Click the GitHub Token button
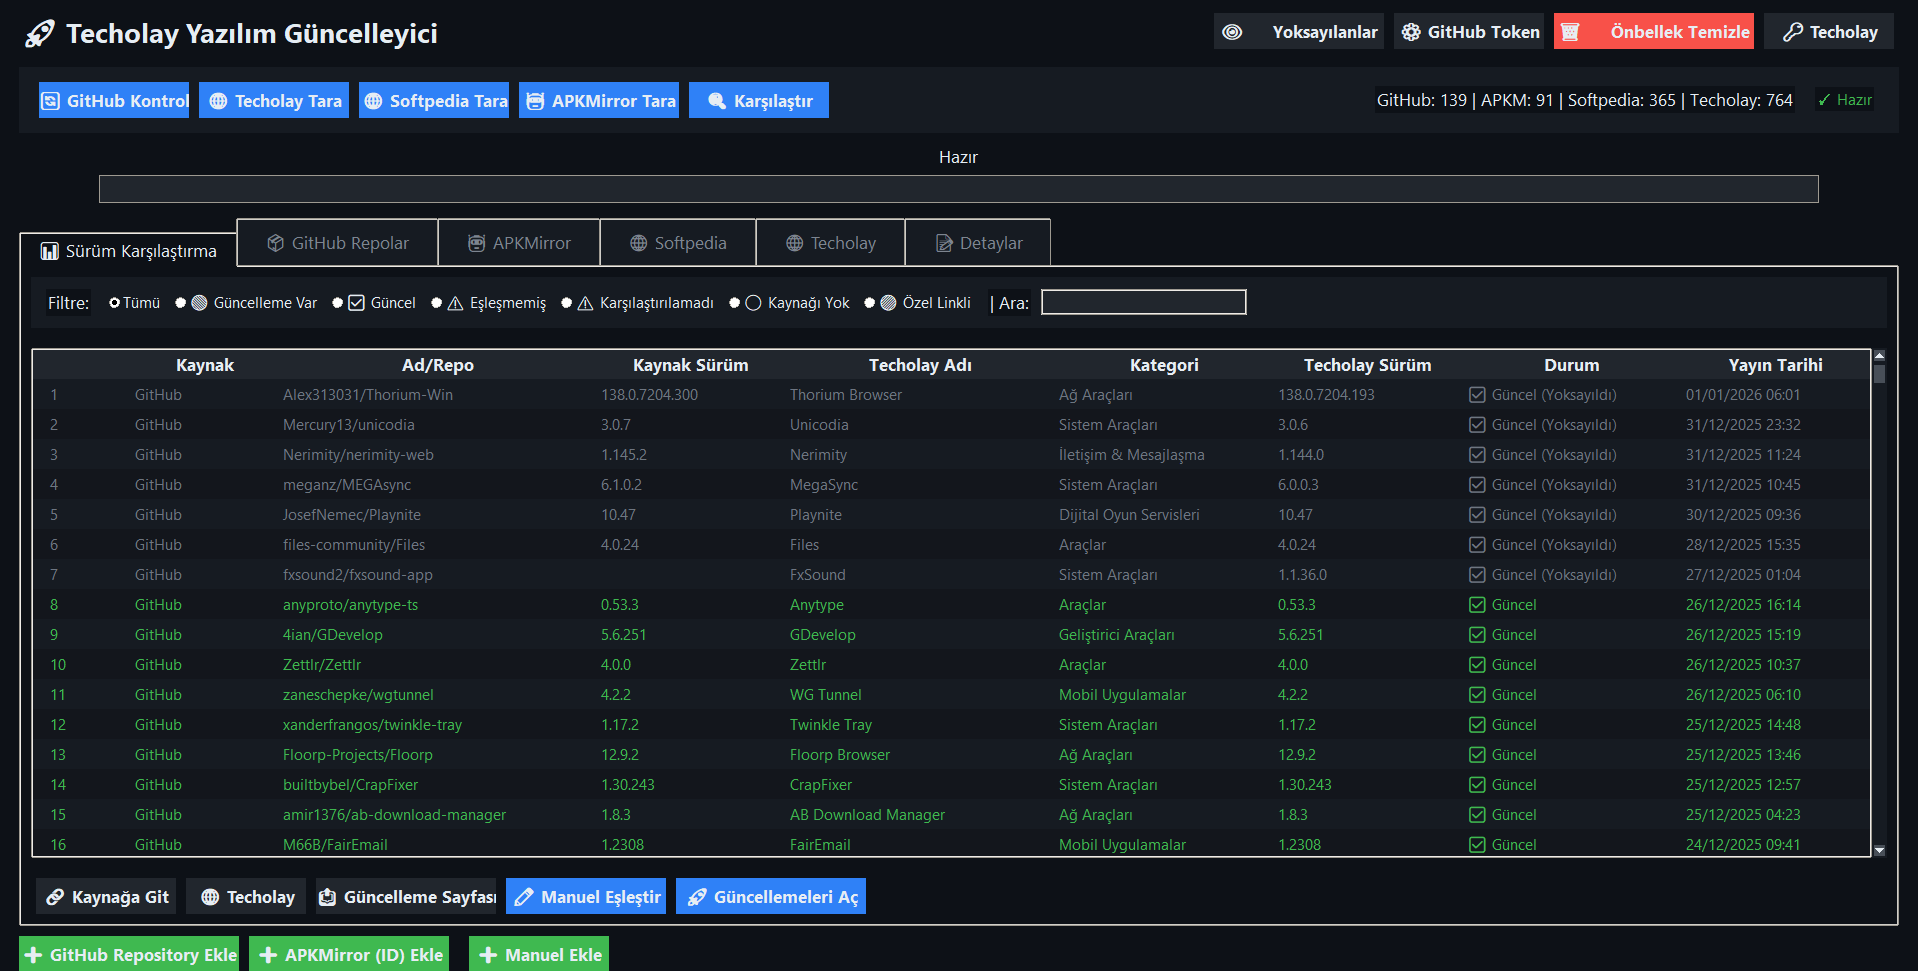1918x971 pixels. (x=1469, y=32)
